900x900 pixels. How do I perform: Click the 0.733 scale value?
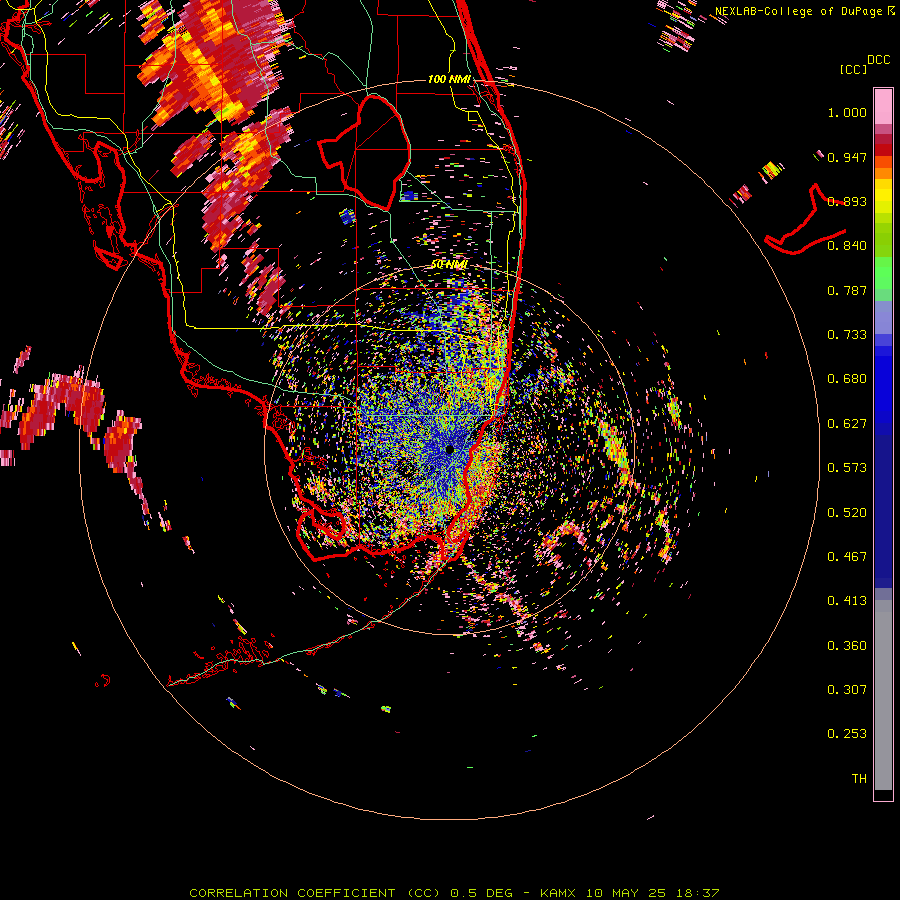click(847, 335)
